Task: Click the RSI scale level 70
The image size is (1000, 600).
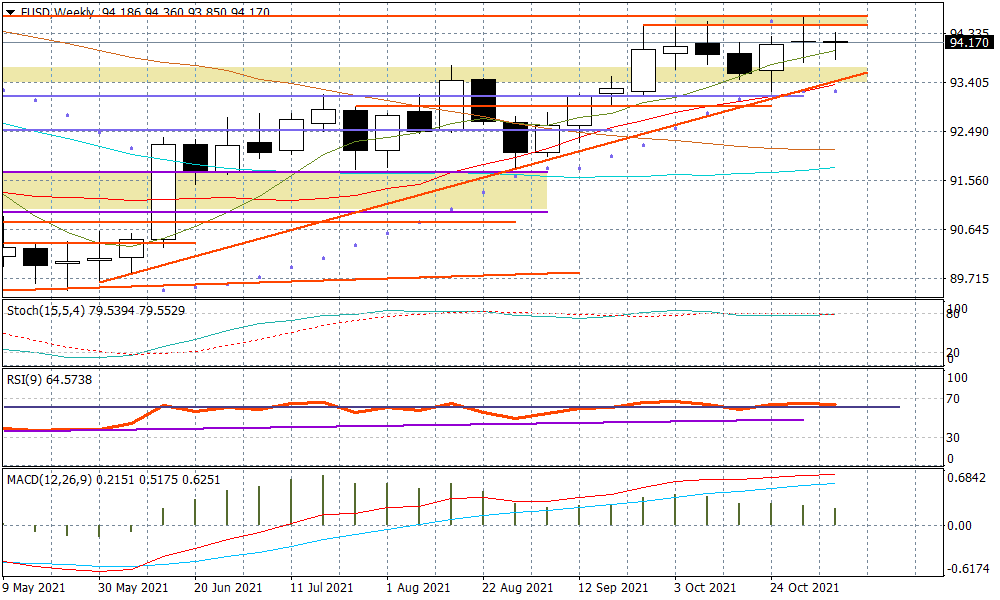Action: pyautogui.click(x=953, y=399)
